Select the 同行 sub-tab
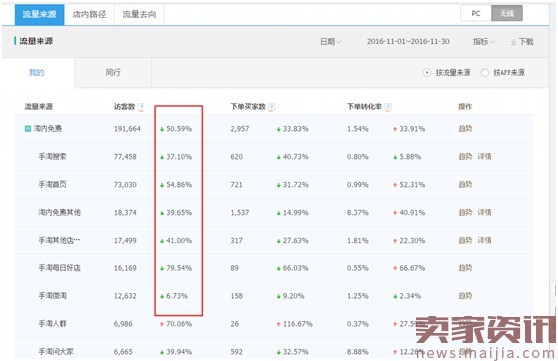558x361 pixels. [x=113, y=73]
